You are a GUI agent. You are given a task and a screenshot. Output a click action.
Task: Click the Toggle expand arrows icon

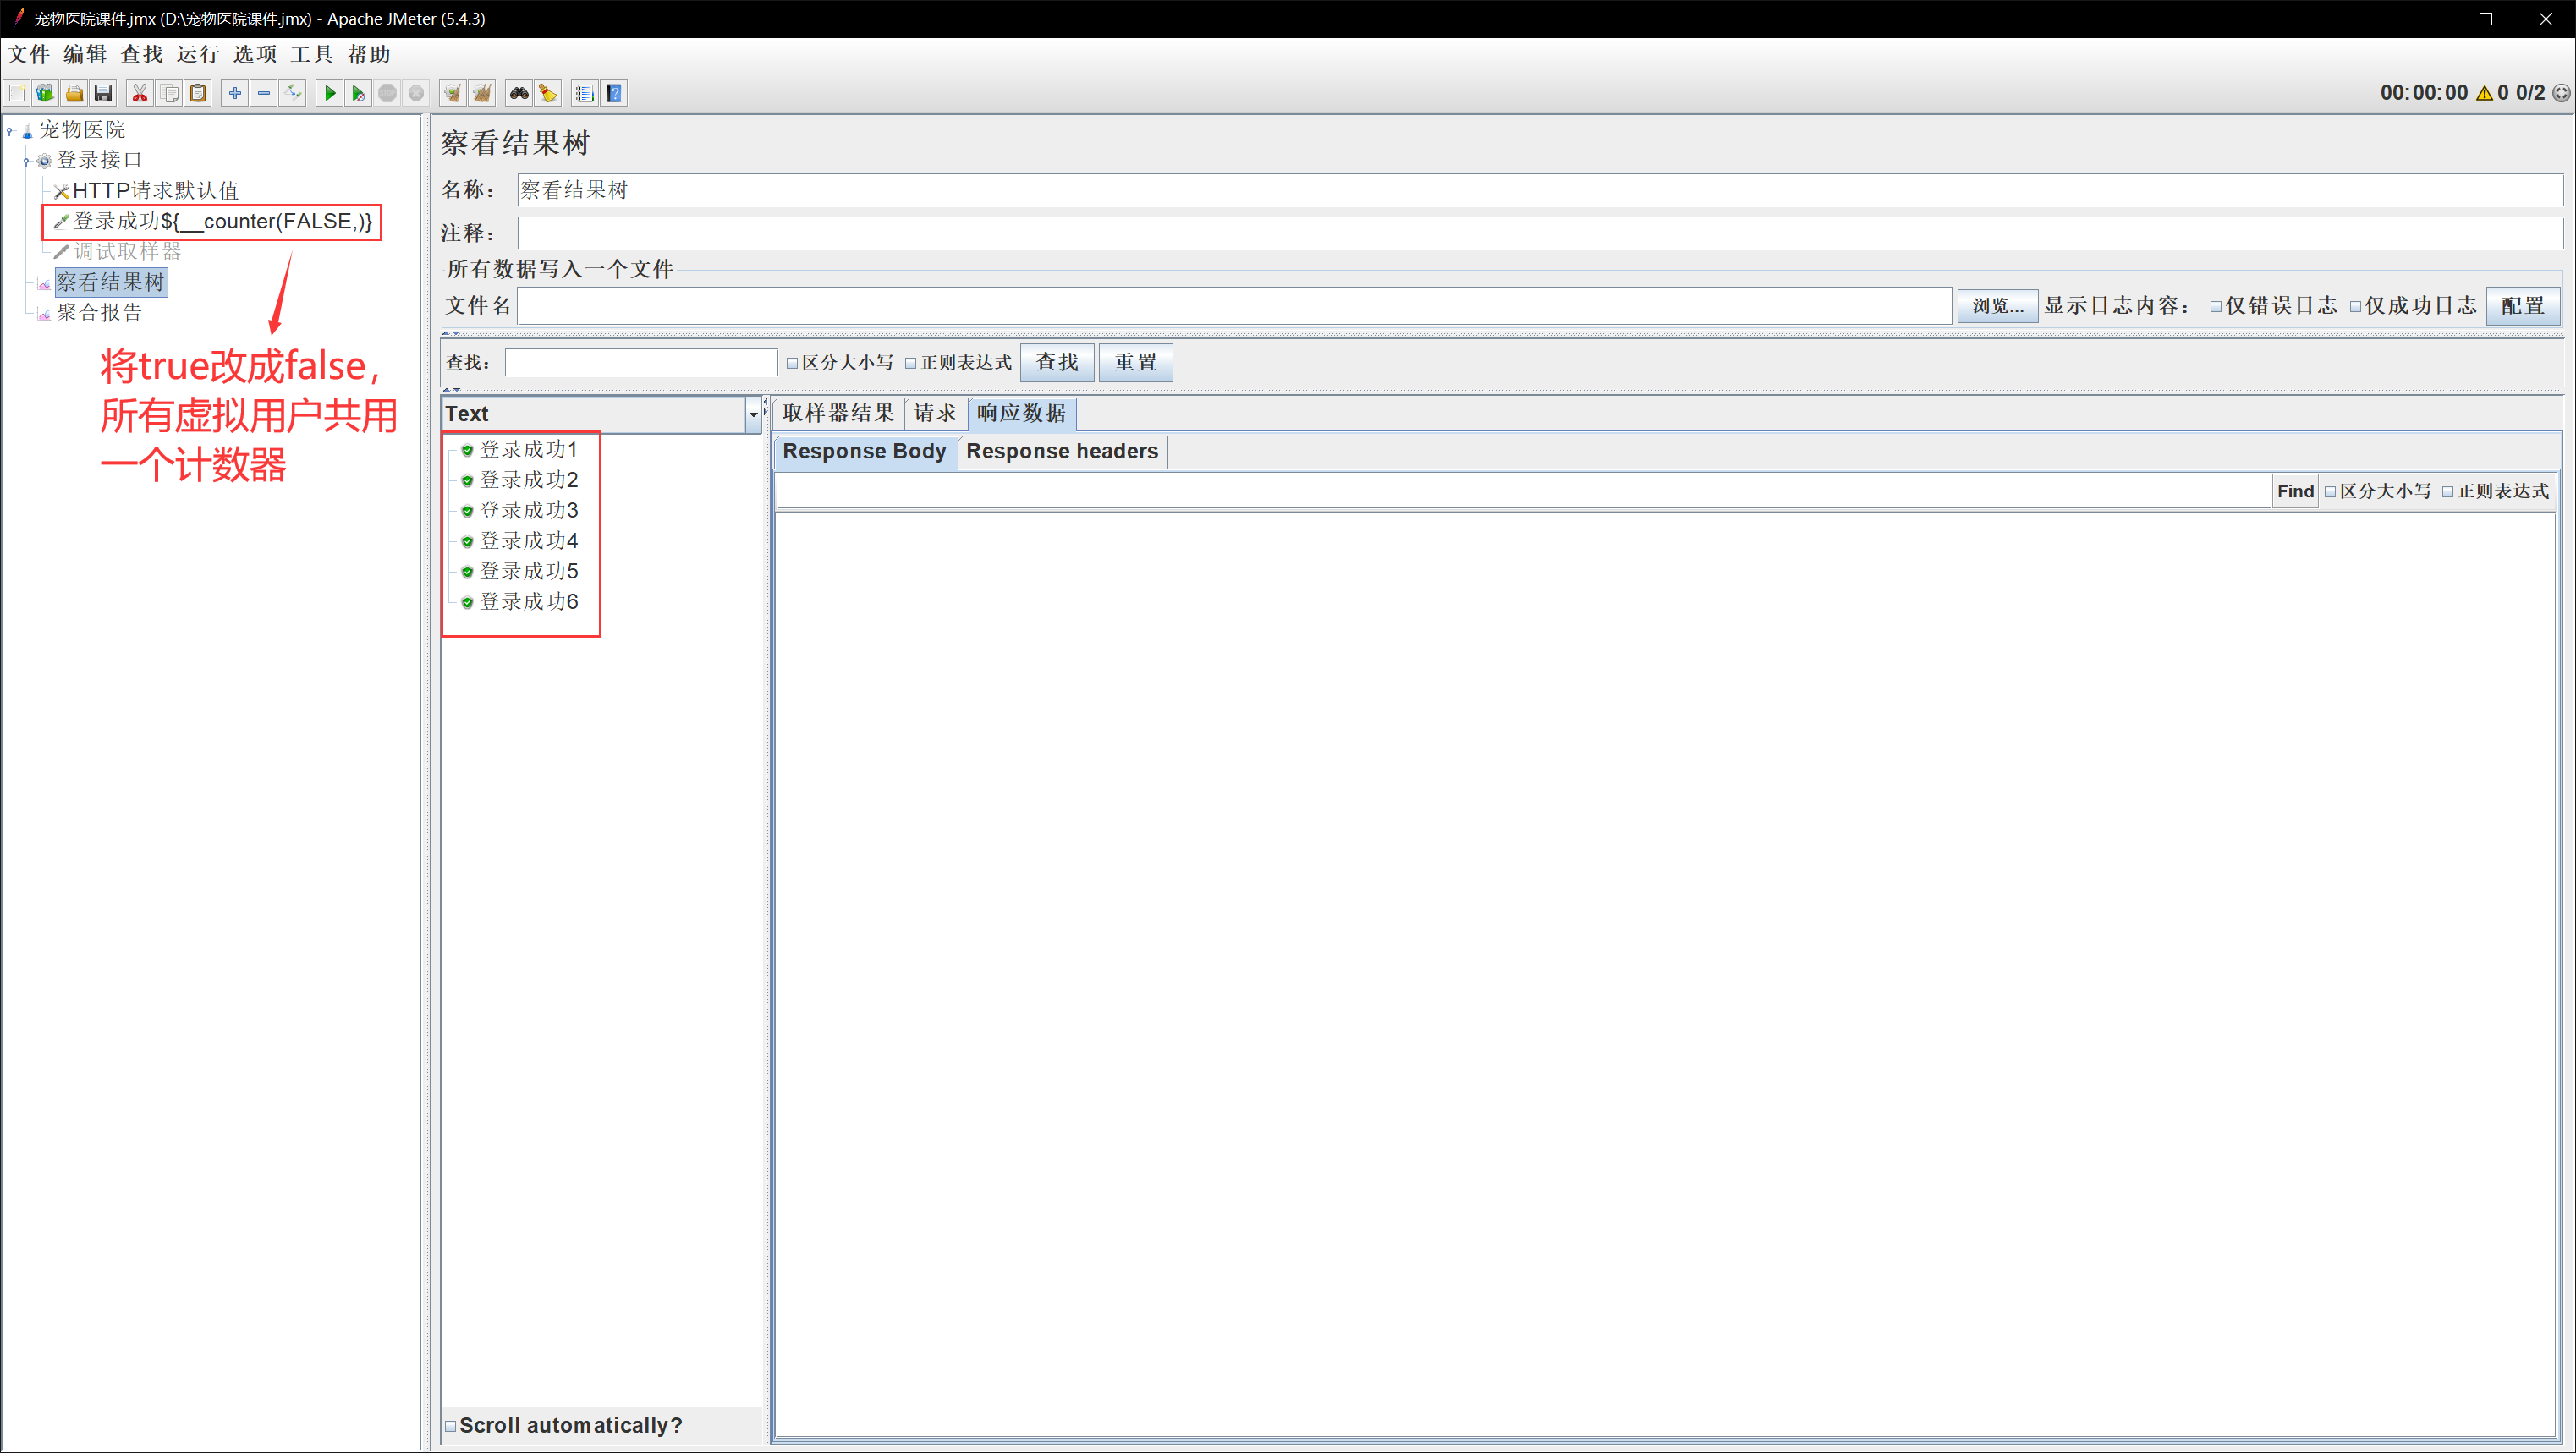coord(293,93)
